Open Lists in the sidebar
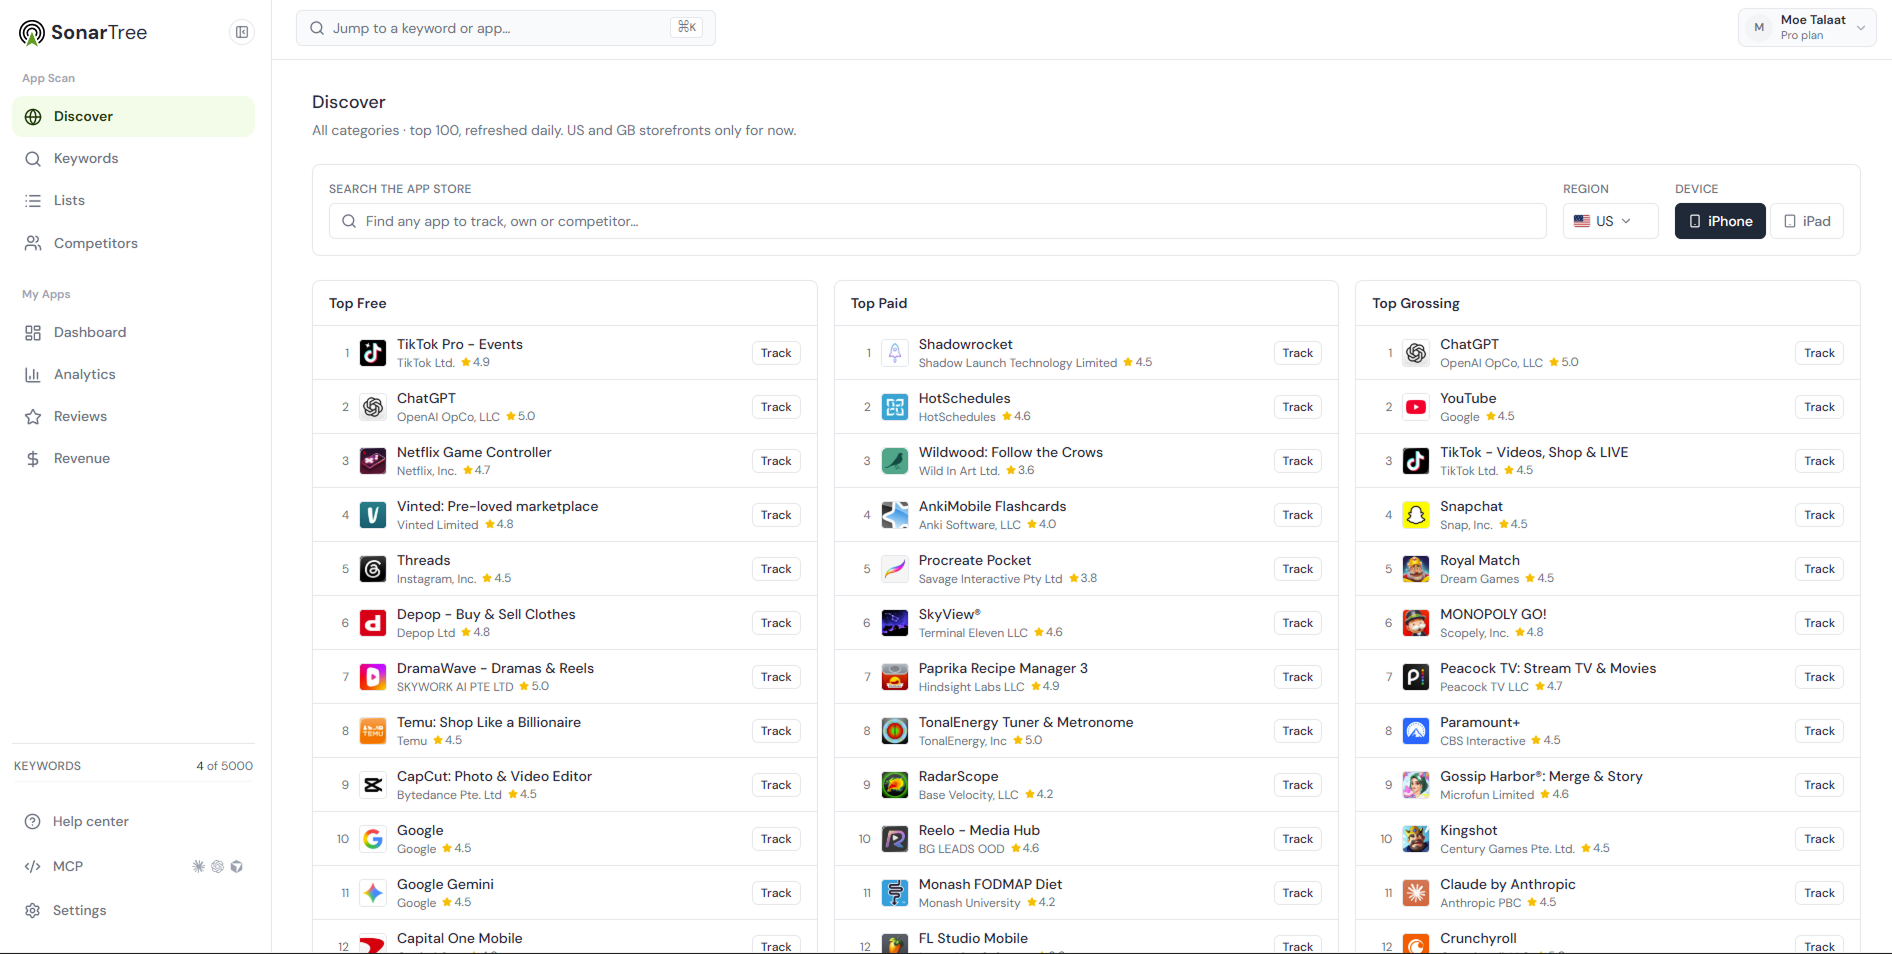 tap(133, 200)
